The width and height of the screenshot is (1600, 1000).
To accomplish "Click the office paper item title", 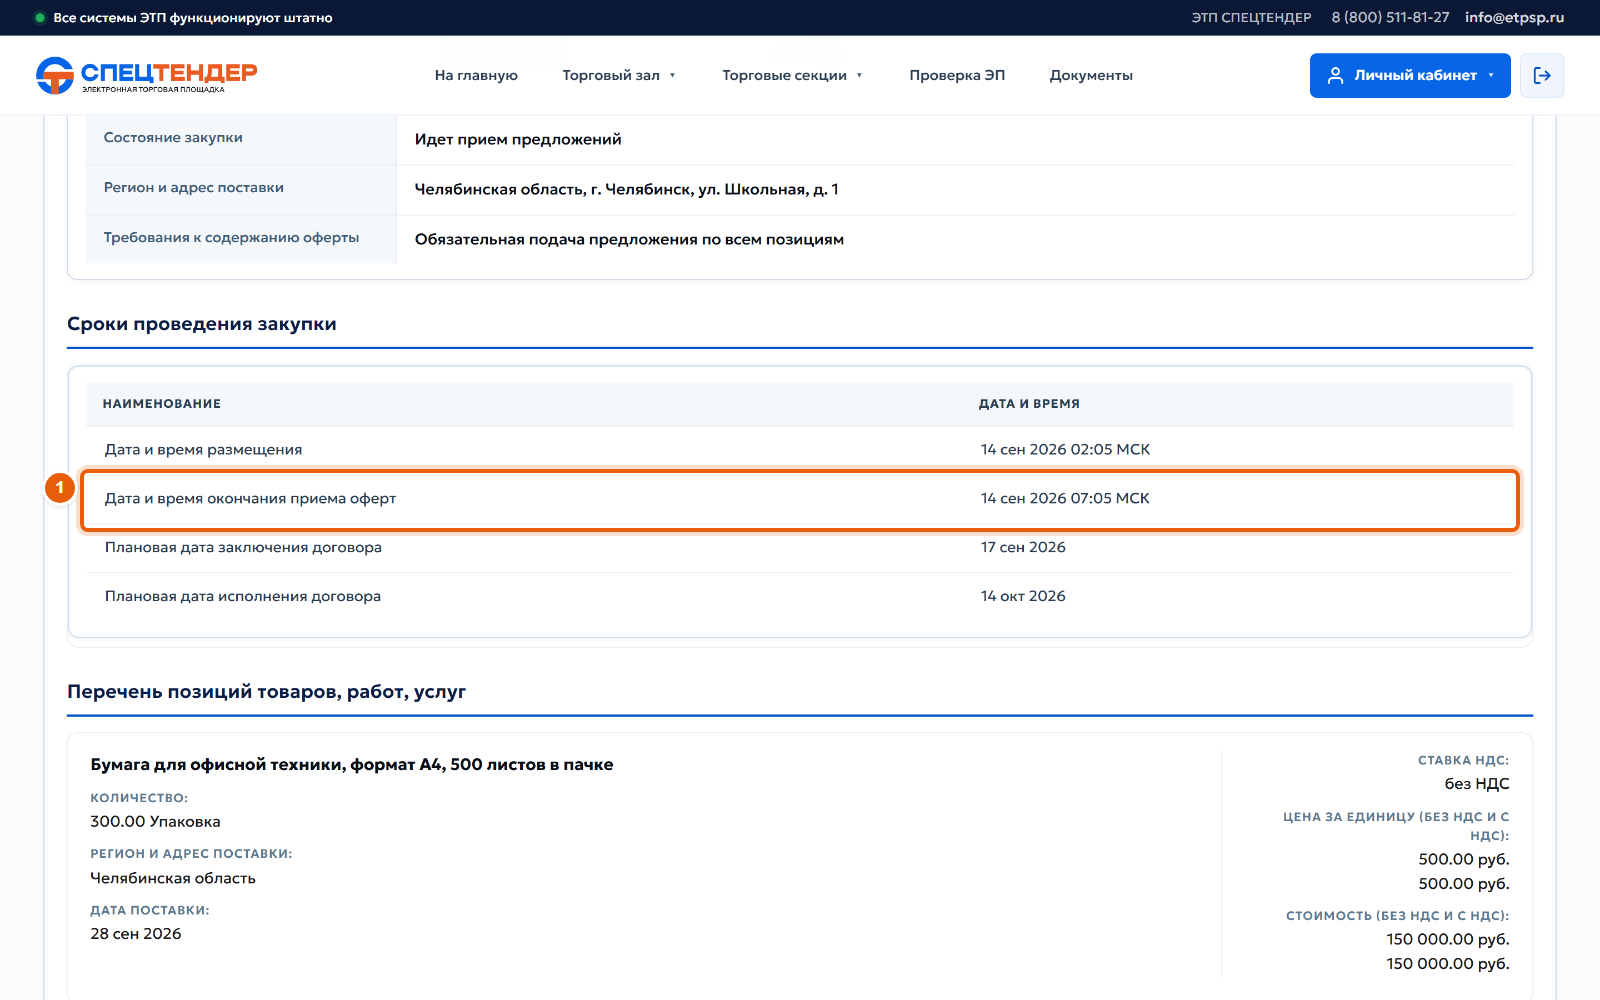I will point(352,765).
